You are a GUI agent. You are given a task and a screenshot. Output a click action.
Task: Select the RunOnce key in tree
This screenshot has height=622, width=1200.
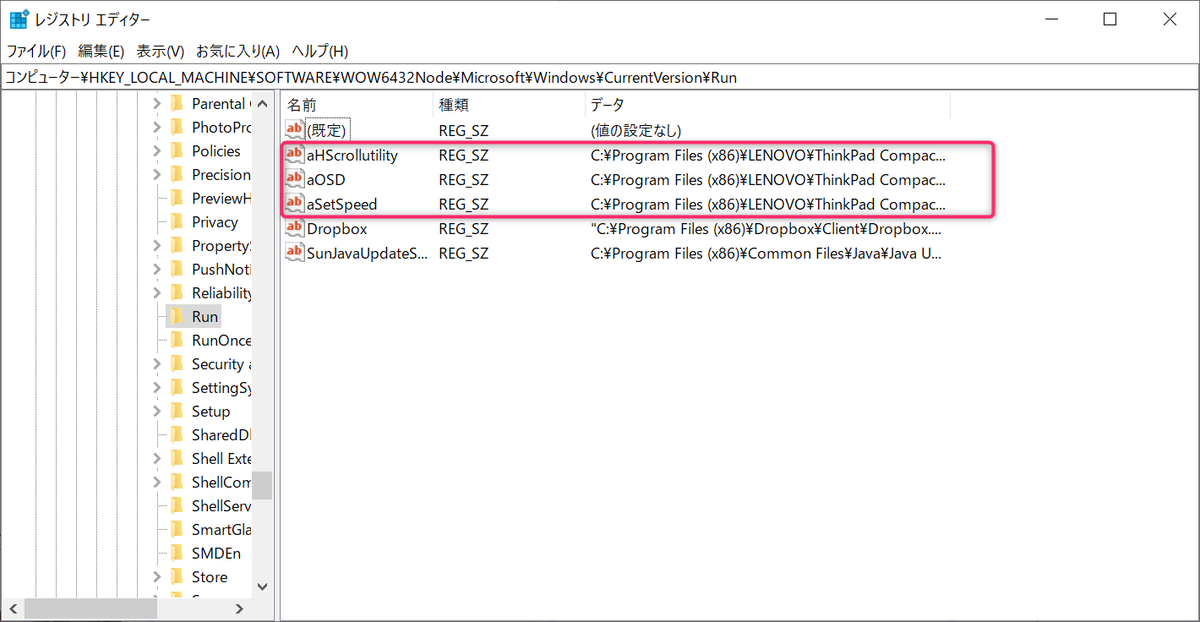click(x=221, y=340)
